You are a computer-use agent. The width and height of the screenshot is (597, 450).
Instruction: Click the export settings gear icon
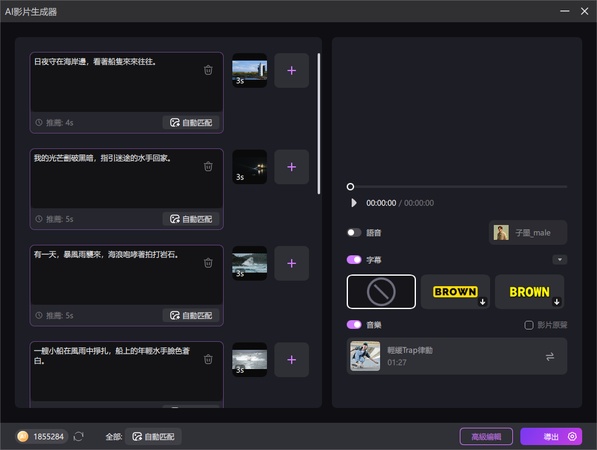coord(572,436)
